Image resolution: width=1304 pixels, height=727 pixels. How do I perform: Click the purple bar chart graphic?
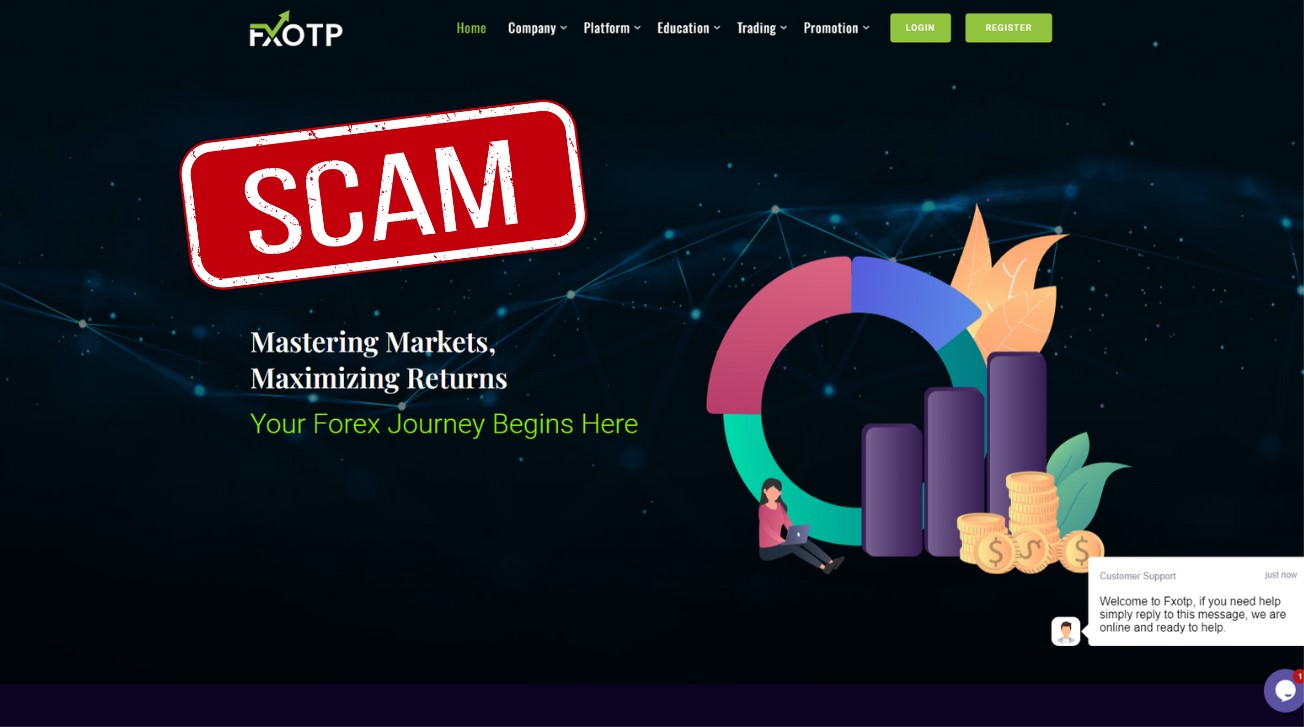point(954,456)
